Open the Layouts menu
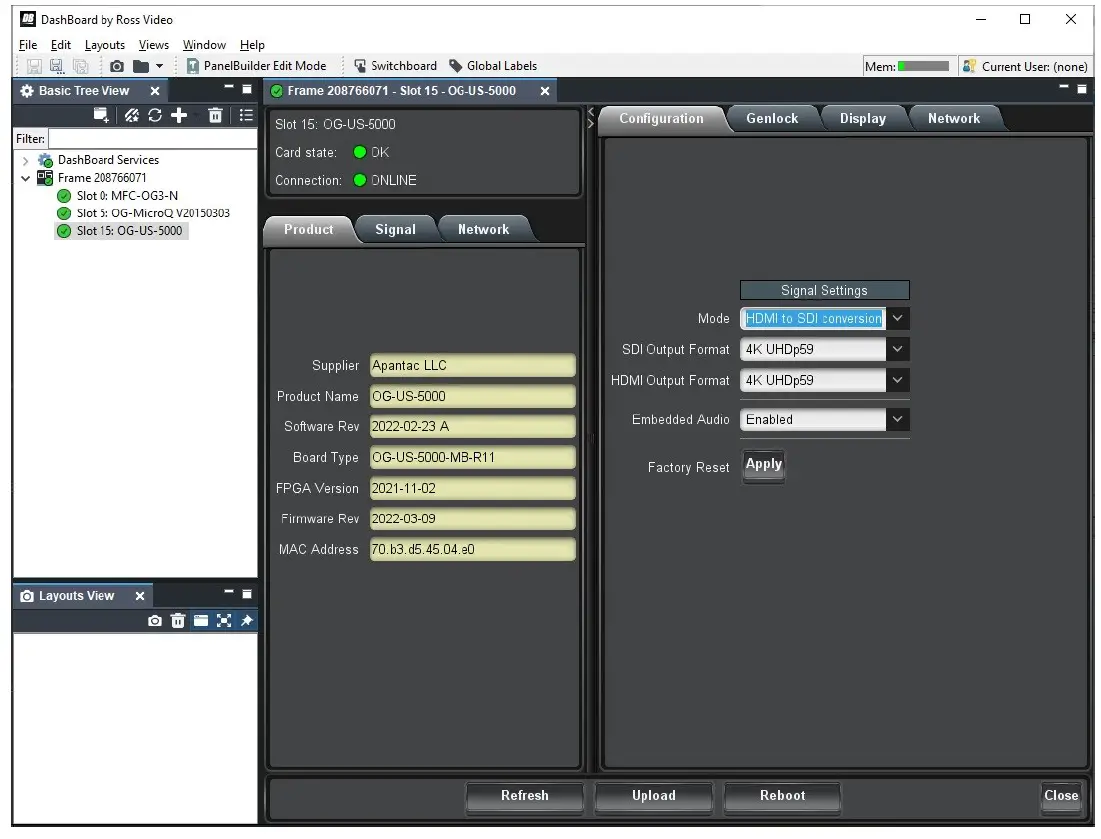Viewport: 1101px width, 839px height. click(105, 45)
